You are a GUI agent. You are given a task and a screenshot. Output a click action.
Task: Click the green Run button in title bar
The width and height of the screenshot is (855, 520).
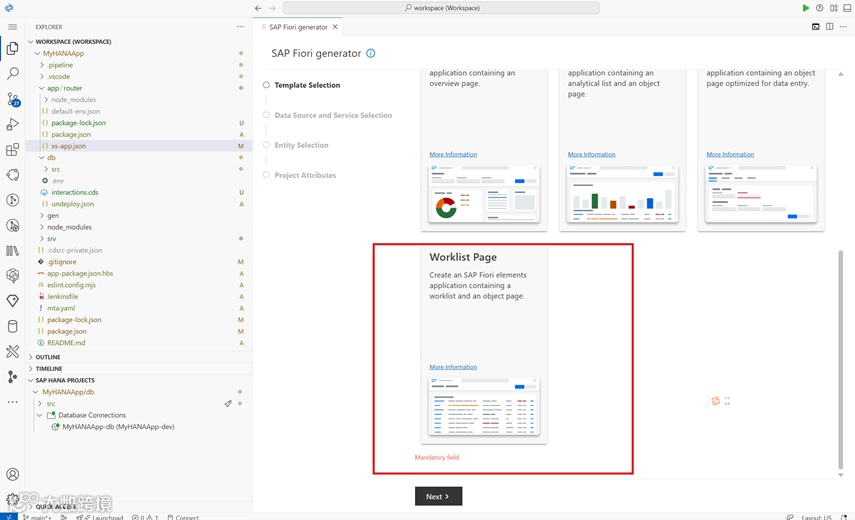click(805, 8)
